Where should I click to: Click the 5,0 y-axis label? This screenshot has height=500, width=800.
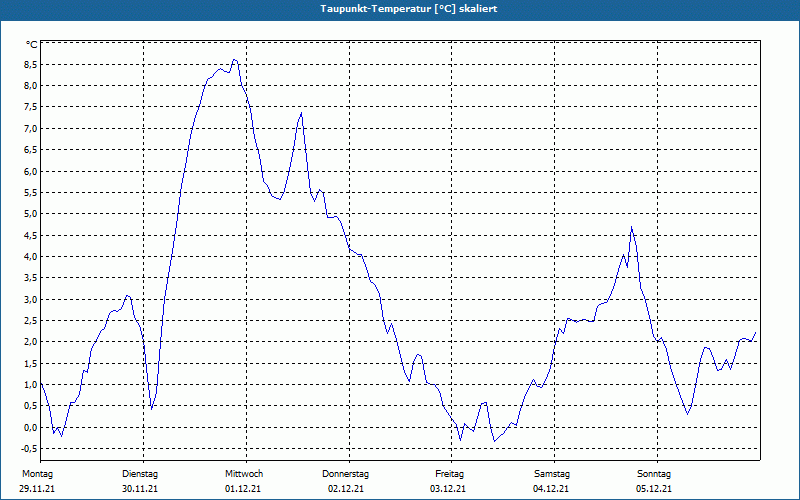30,214
